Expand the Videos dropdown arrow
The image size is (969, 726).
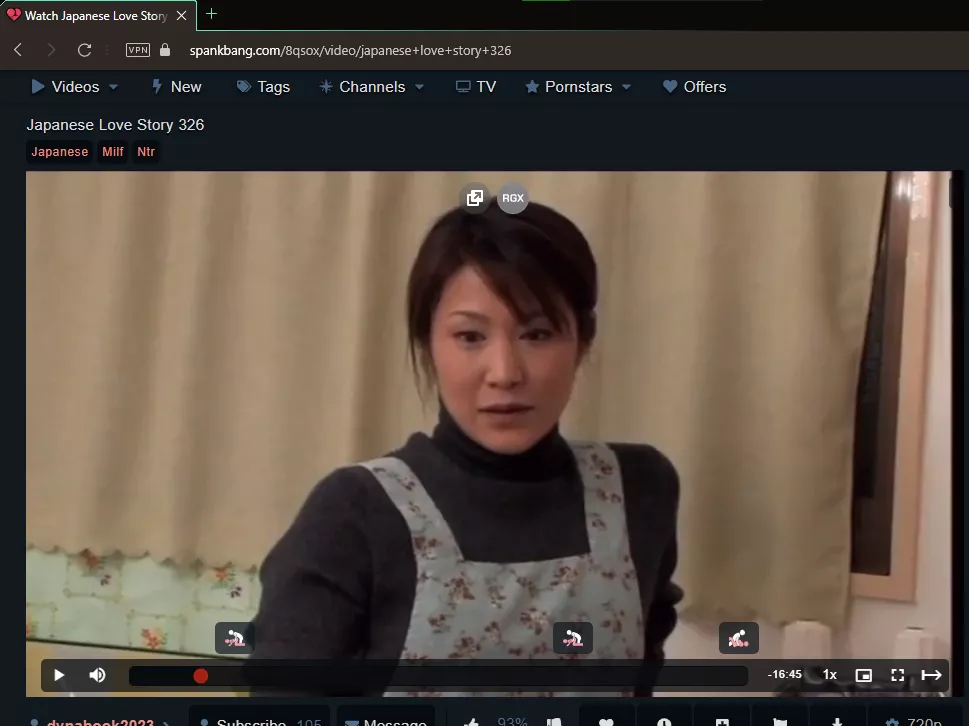113,87
